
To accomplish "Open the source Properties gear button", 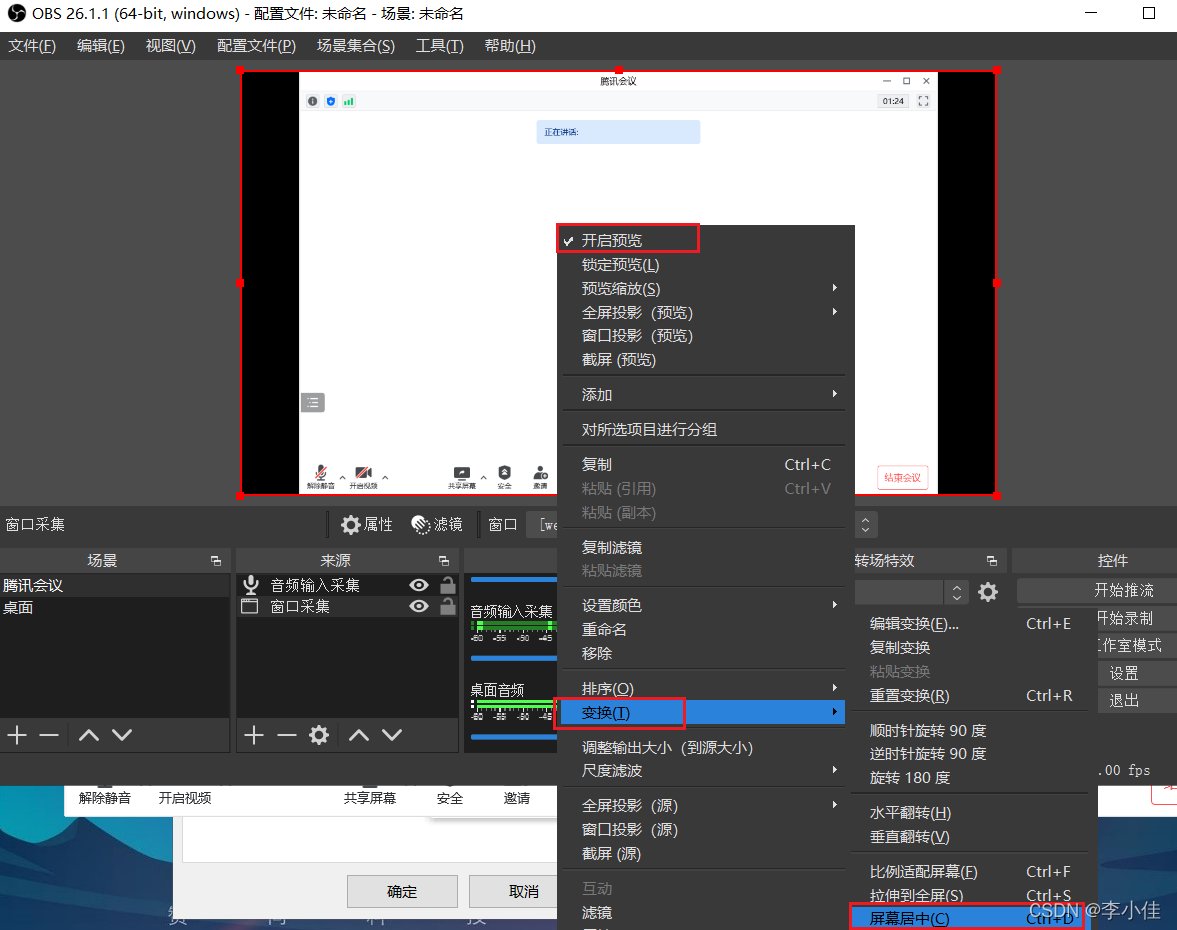I will click(x=366, y=524).
